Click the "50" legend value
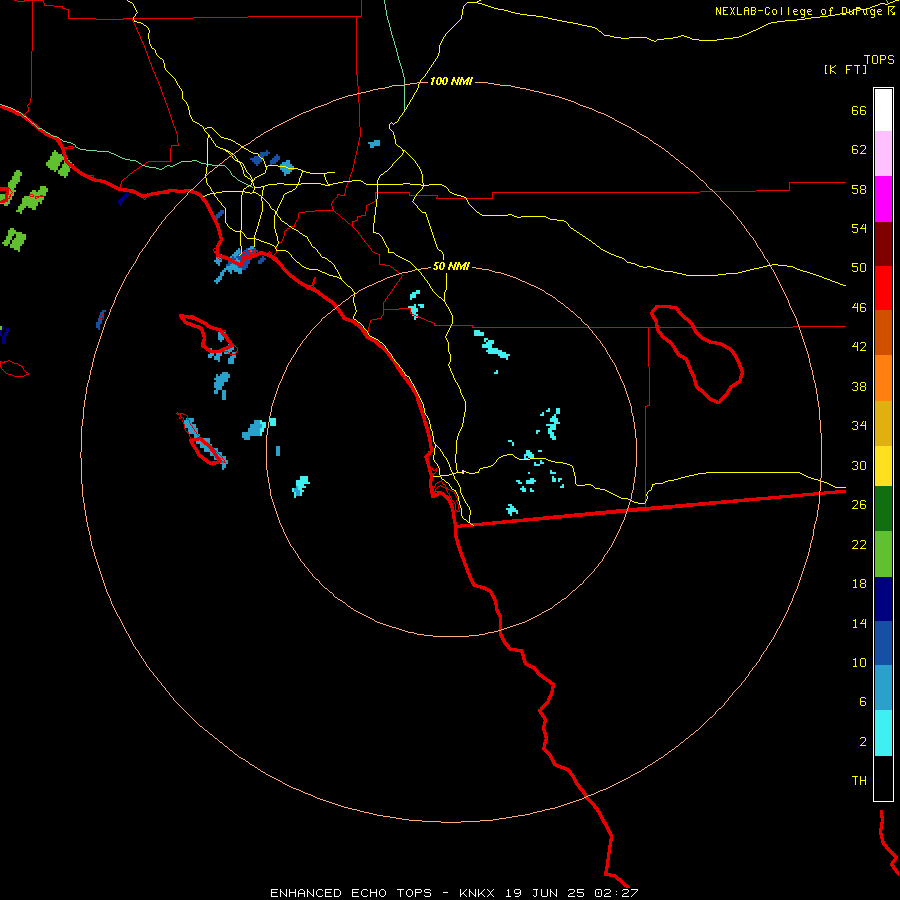The image size is (900, 900). (859, 268)
